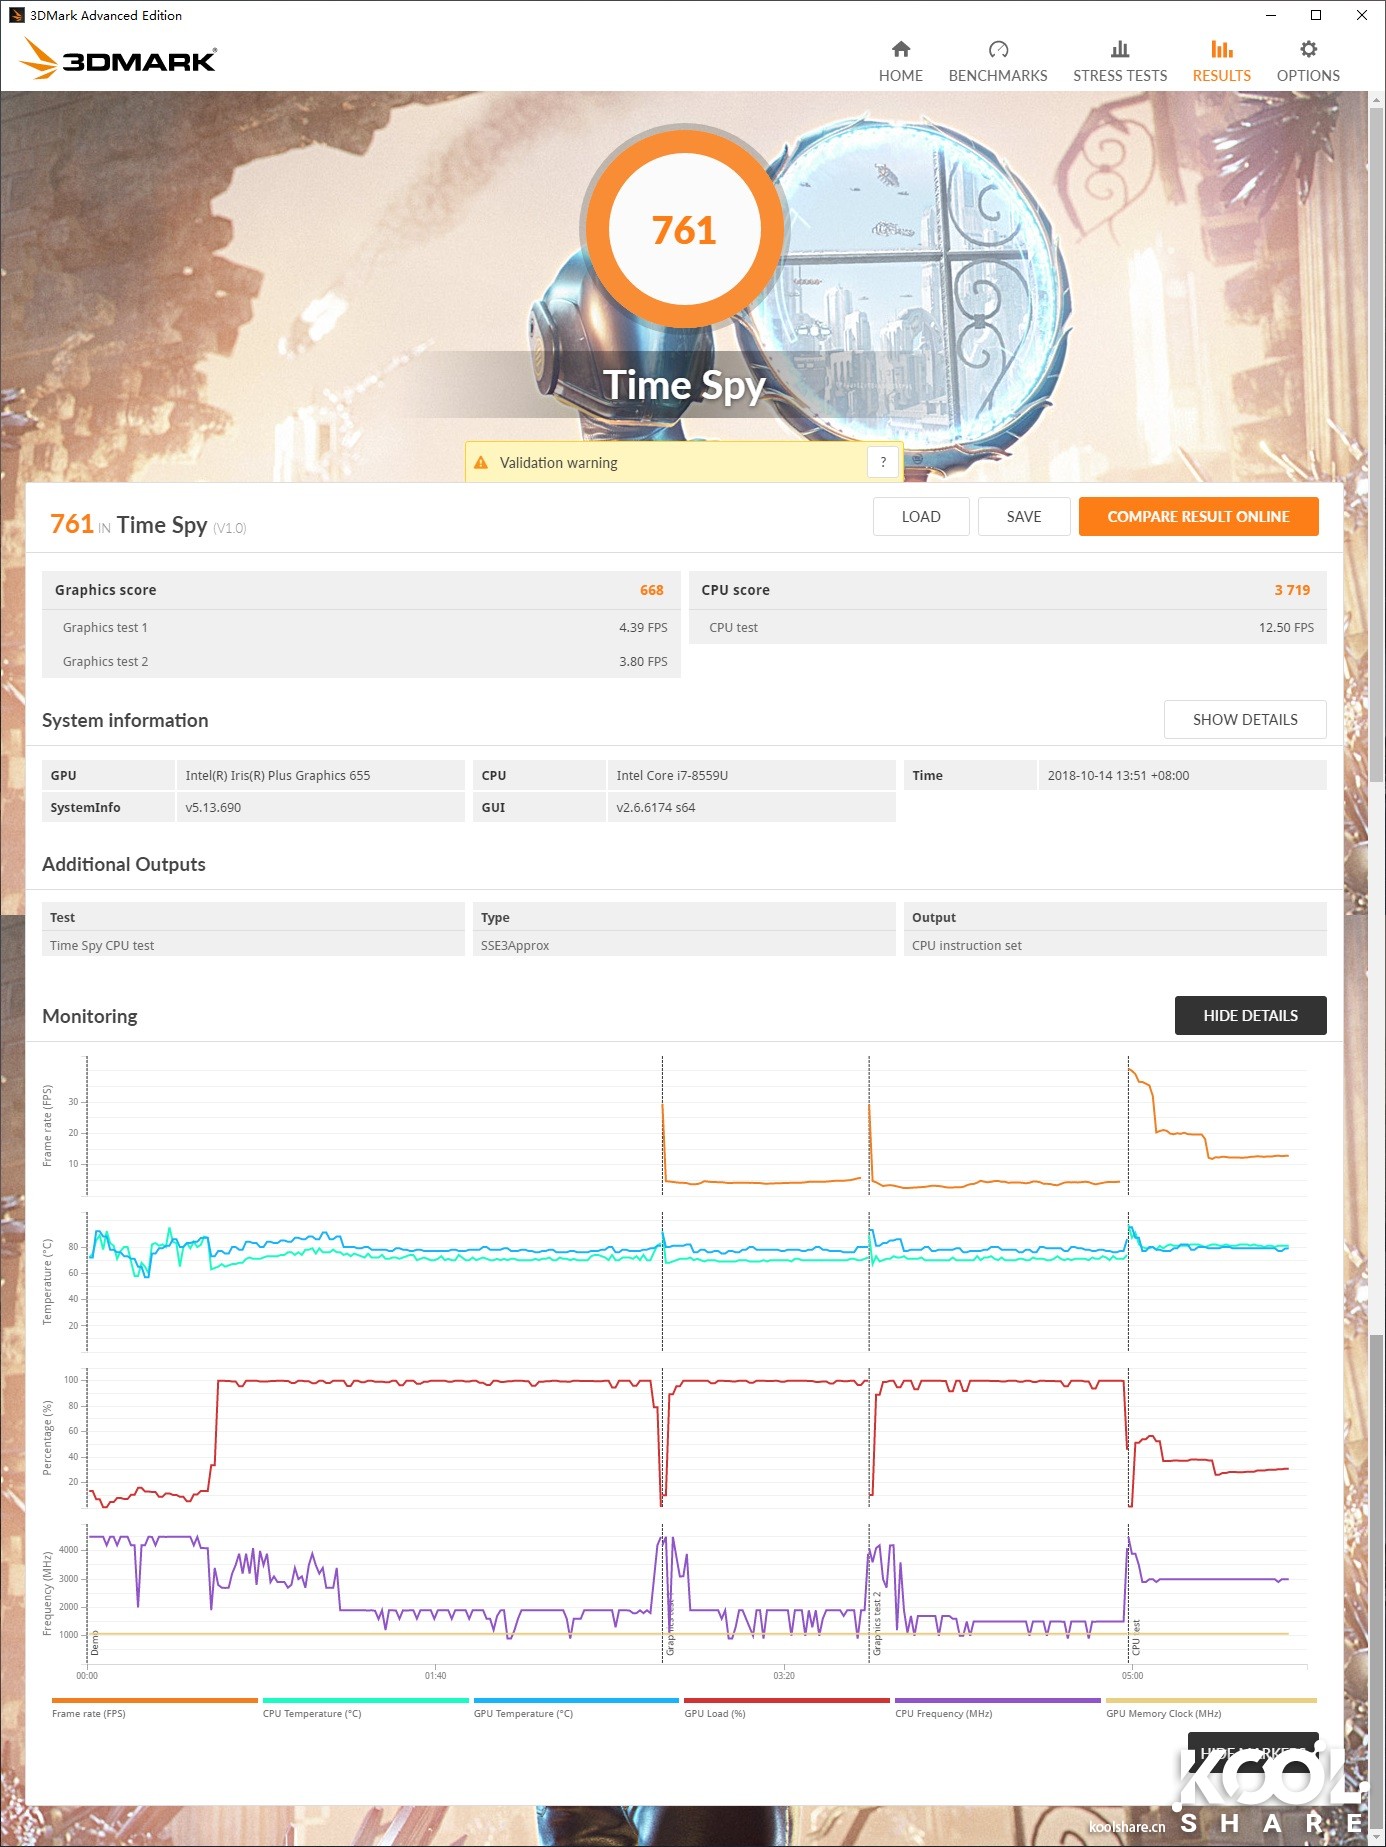This screenshot has width=1386, height=1847.
Task: Click Compare Result Online
Action: [1198, 516]
